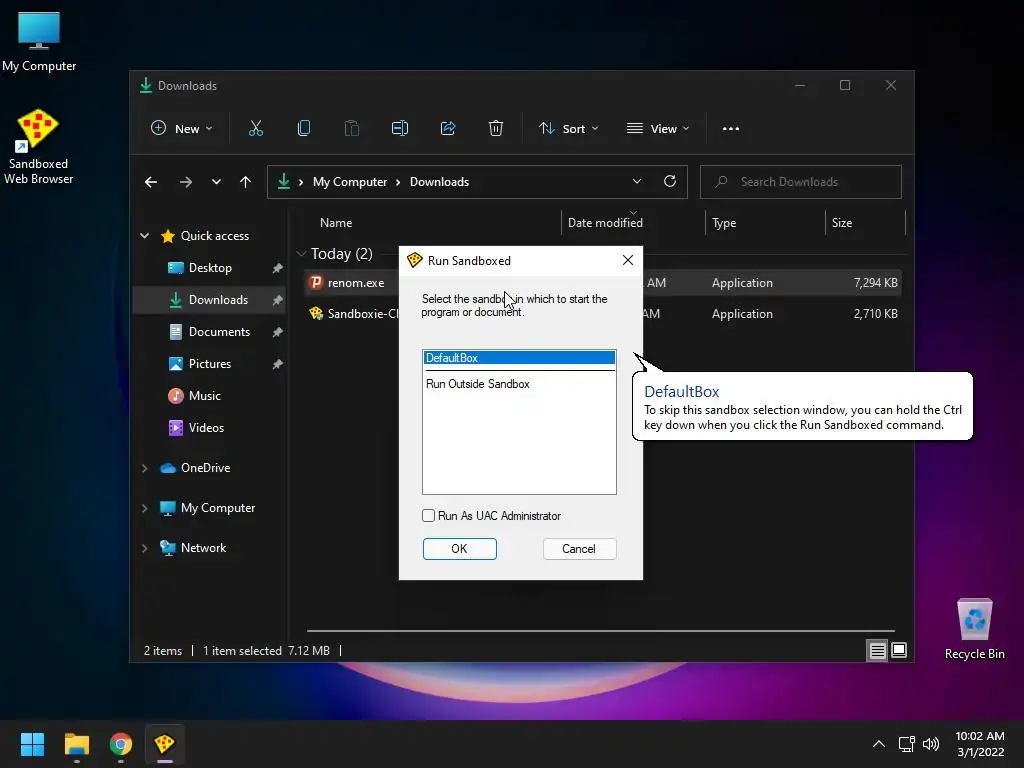
Task: Click the pin icon next to Desktop
Action: (278, 268)
